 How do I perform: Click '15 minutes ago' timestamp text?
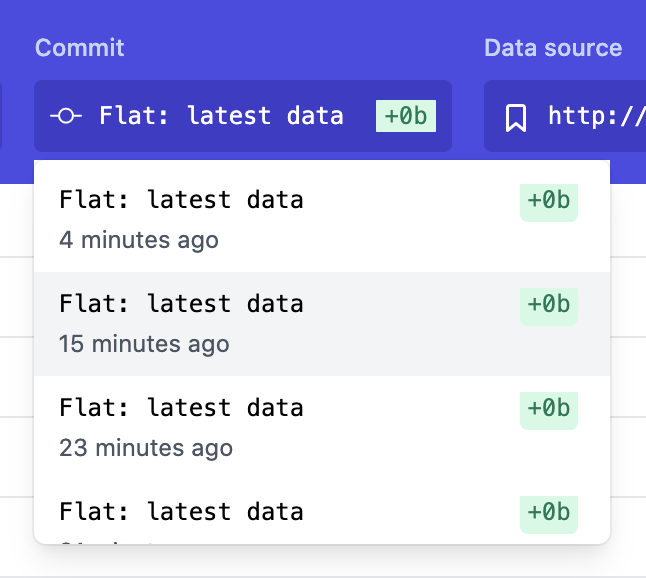(x=144, y=344)
